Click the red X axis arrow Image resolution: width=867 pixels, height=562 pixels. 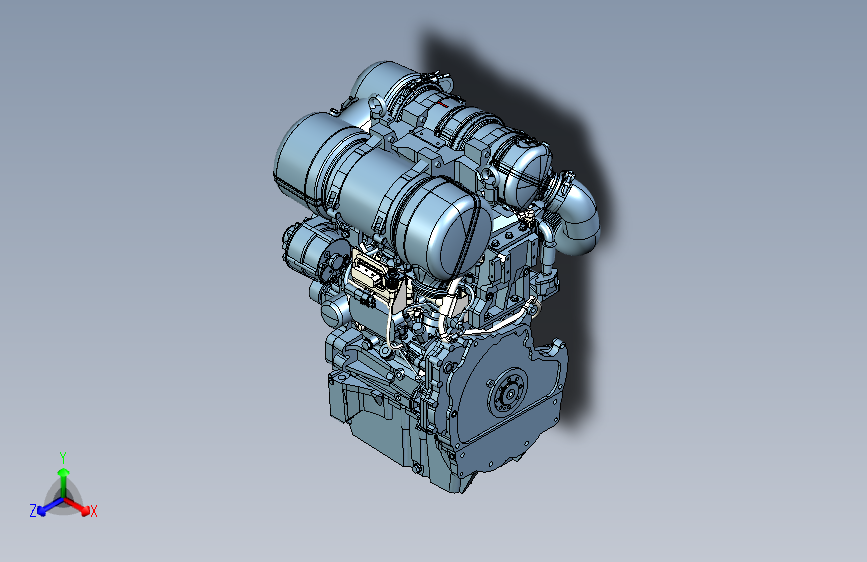click(x=78, y=506)
